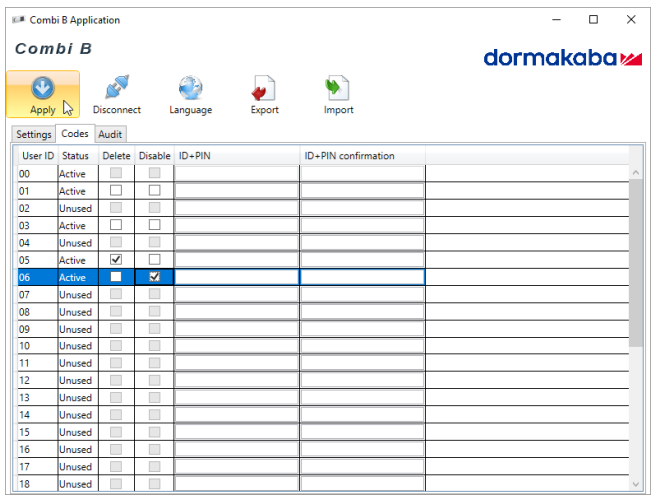Click the scrollbar down arrow
Viewport: 658px width, 504px height.
tap(636, 485)
